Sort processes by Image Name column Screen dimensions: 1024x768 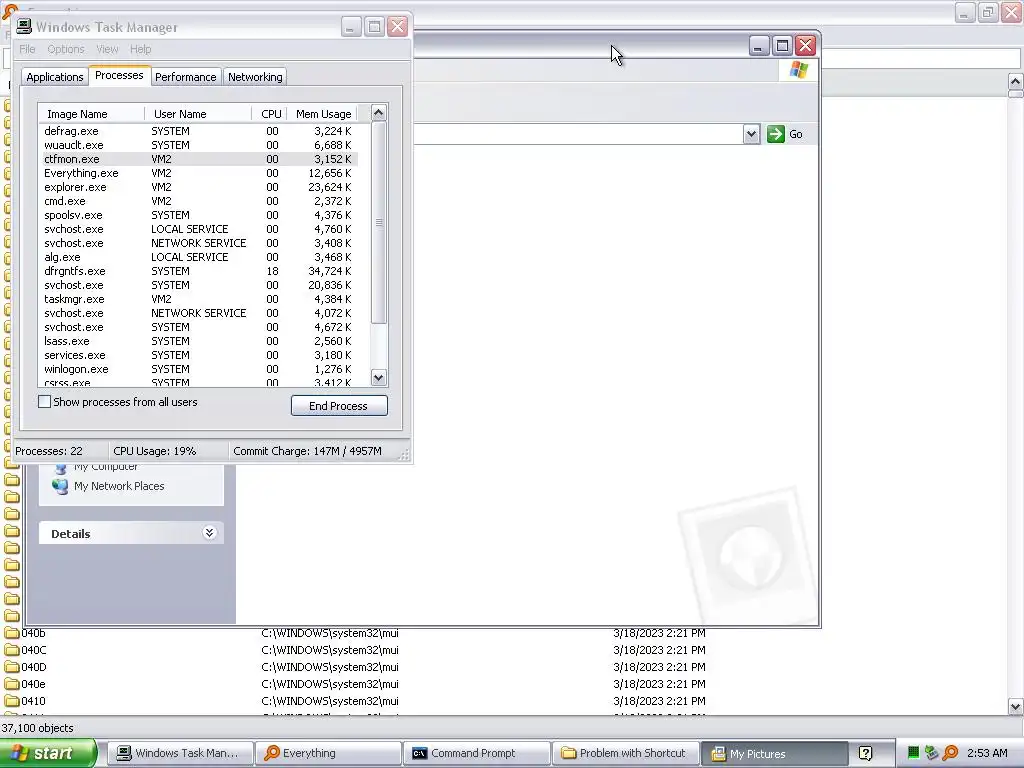[x=91, y=114]
